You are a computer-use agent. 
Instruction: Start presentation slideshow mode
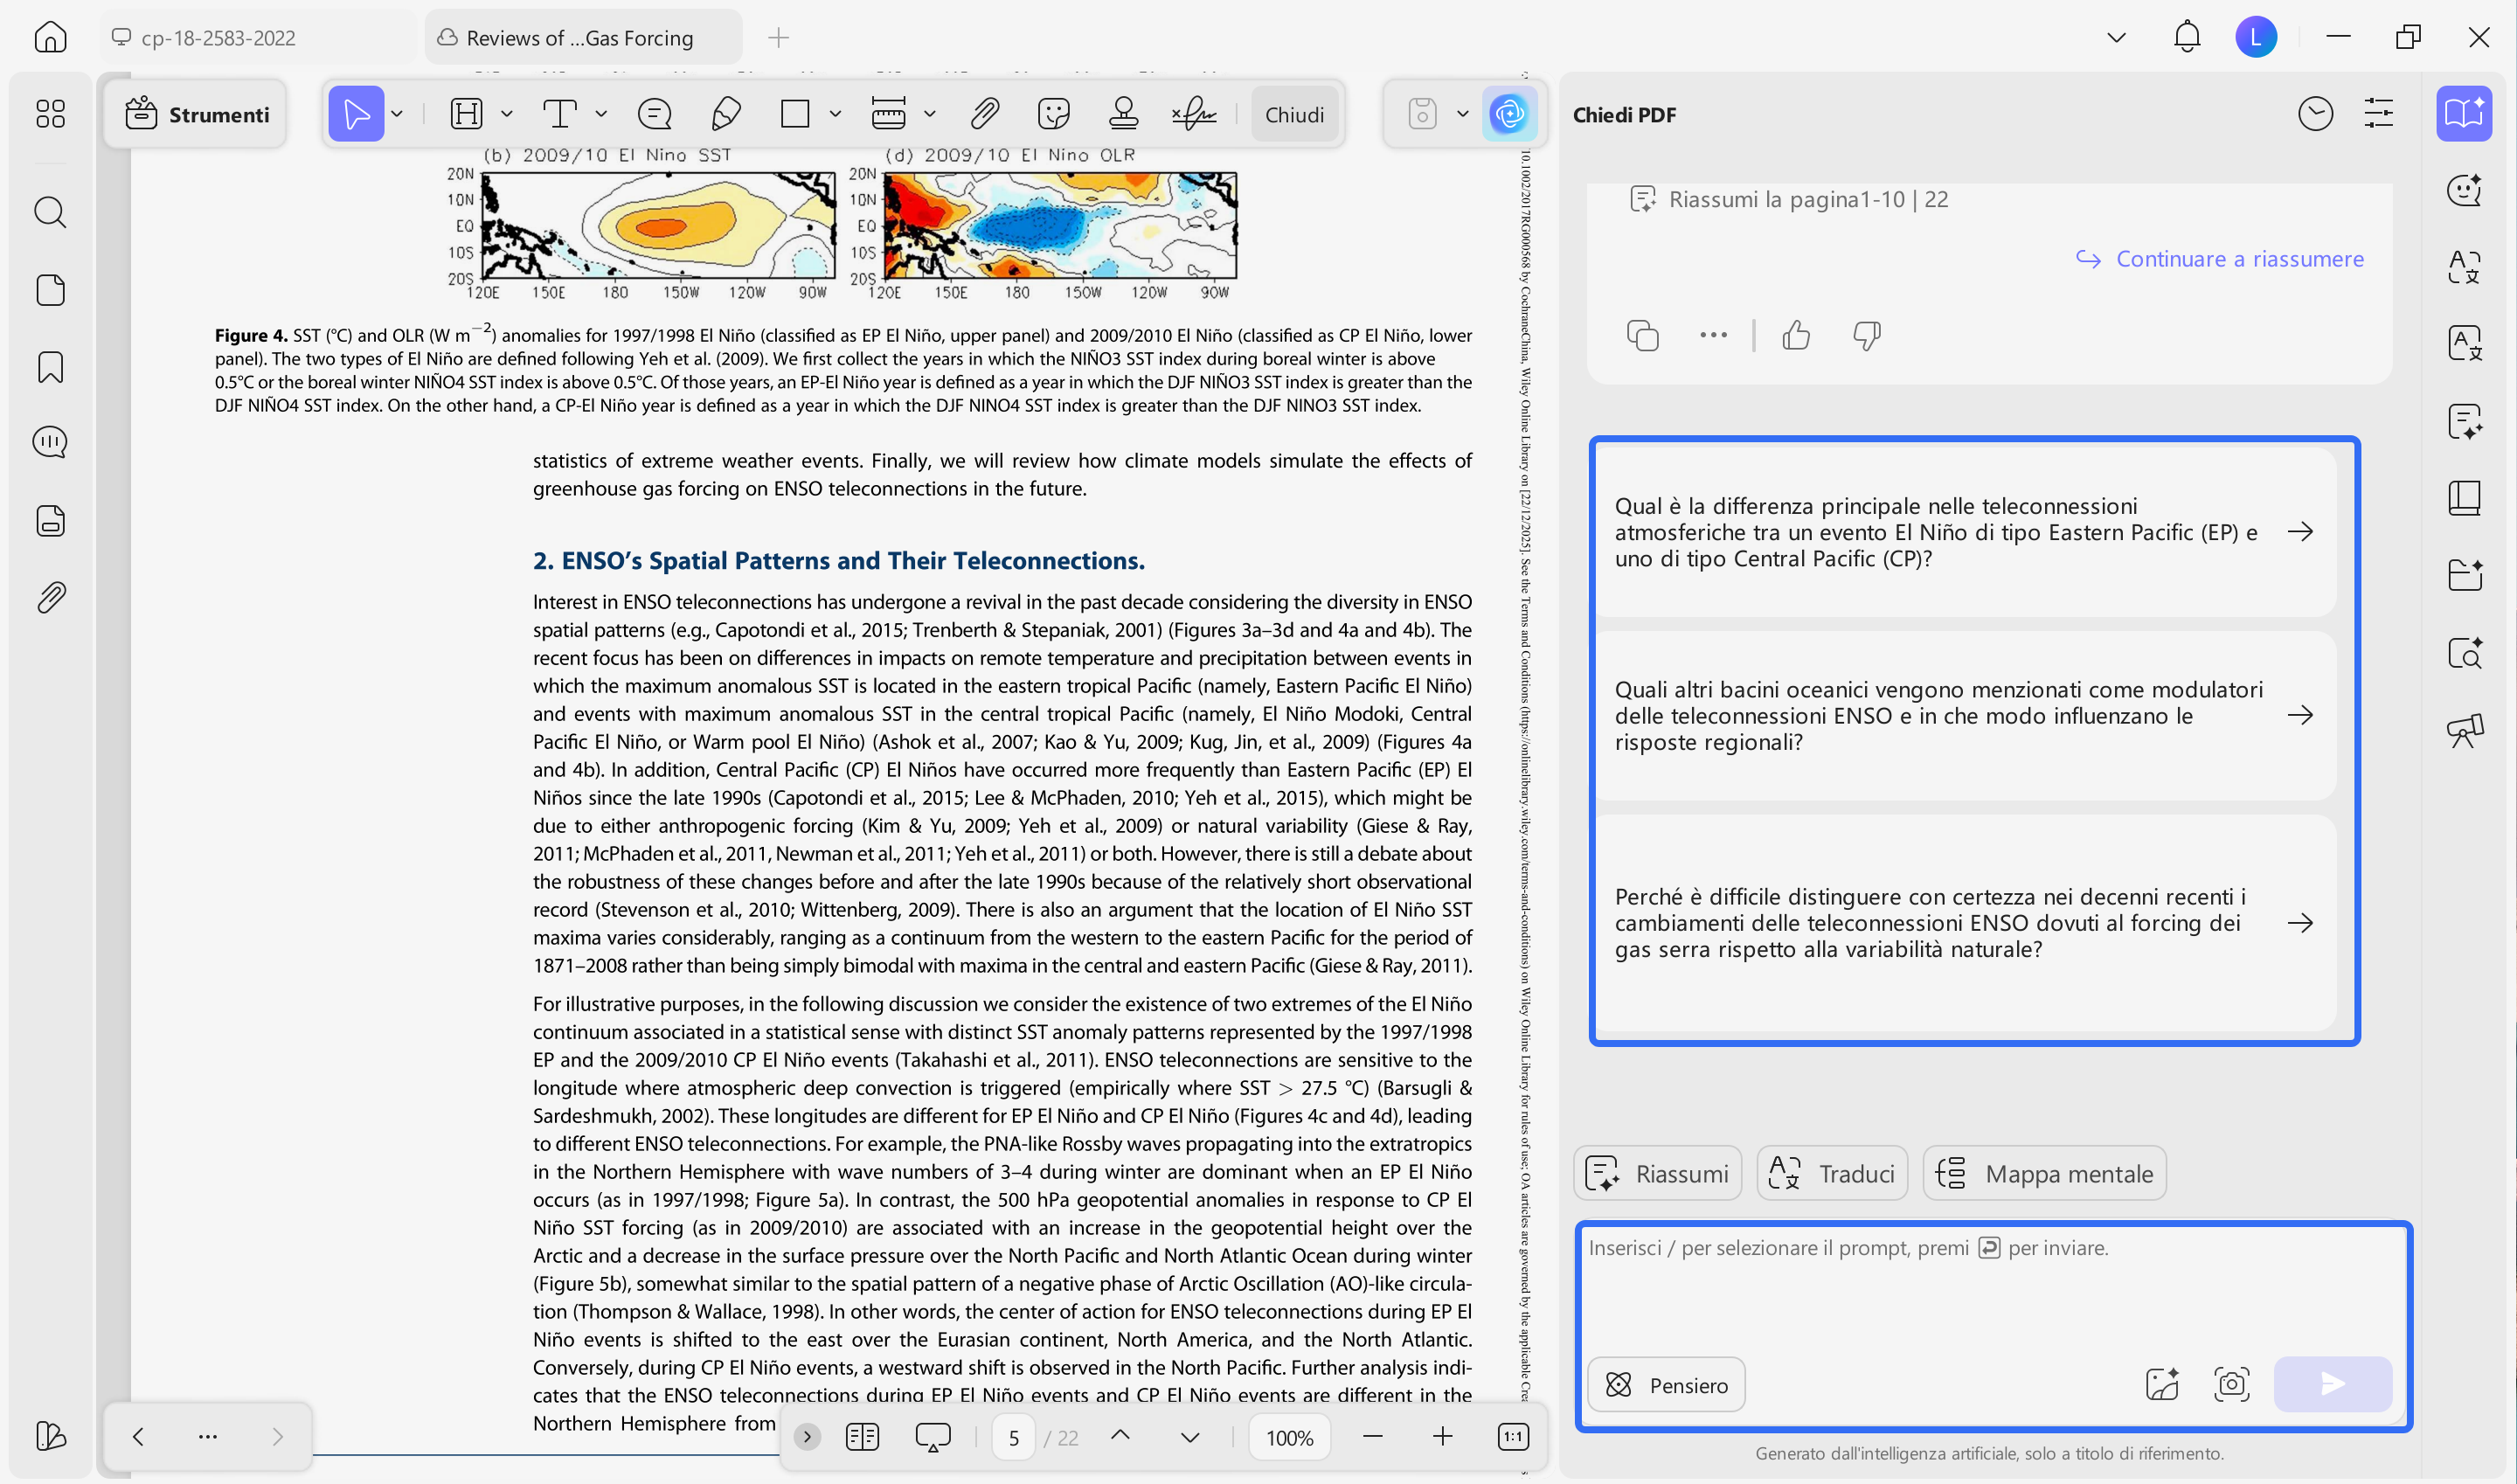[933, 1438]
